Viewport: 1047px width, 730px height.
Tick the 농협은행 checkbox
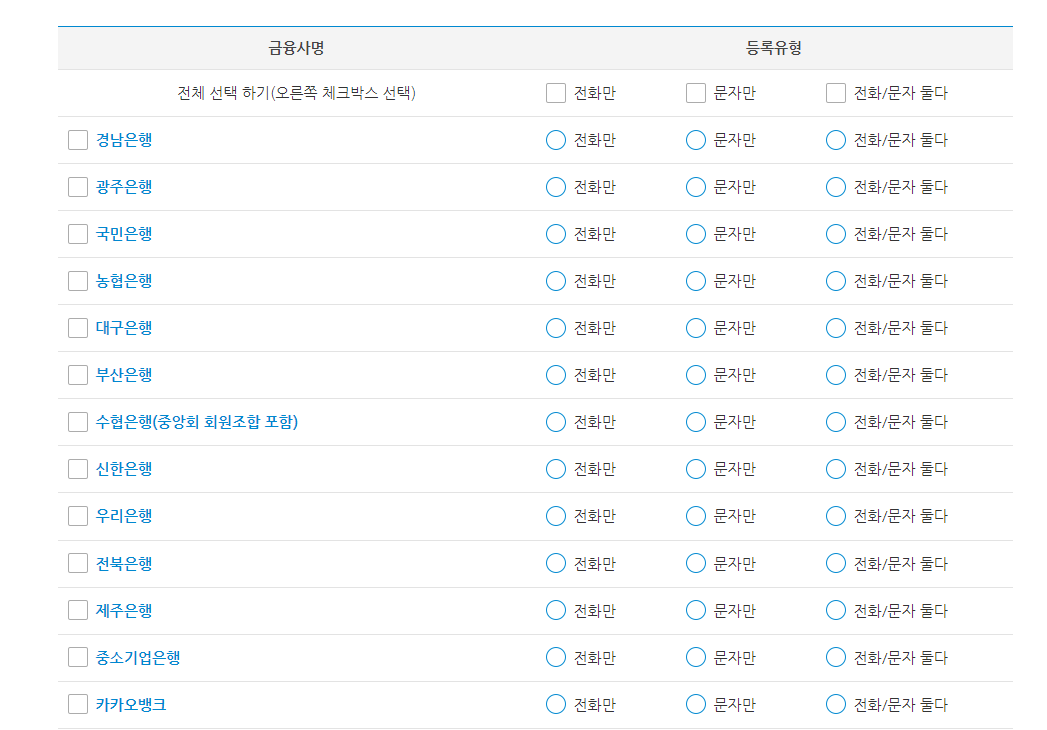click(x=78, y=281)
